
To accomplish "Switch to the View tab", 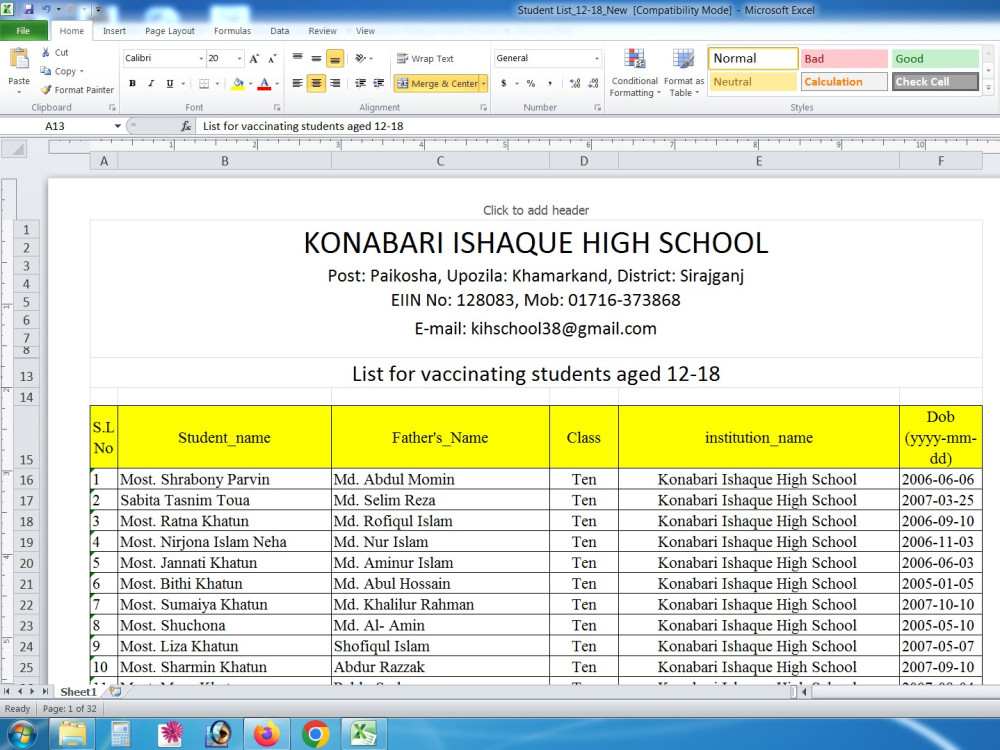I will pyautogui.click(x=365, y=31).
